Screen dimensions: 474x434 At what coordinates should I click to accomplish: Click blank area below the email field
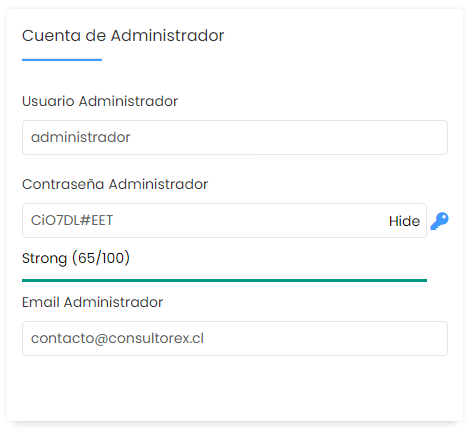pos(235,387)
